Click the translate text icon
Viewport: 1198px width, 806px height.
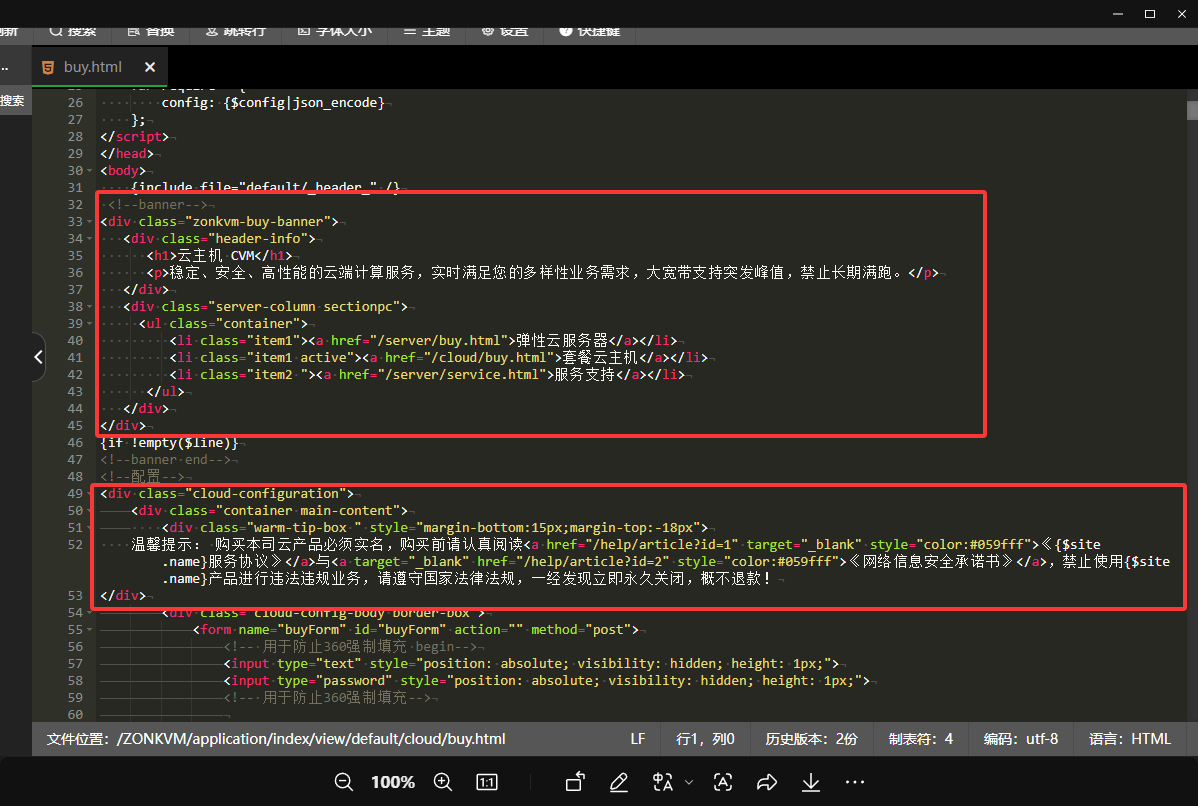point(663,782)
